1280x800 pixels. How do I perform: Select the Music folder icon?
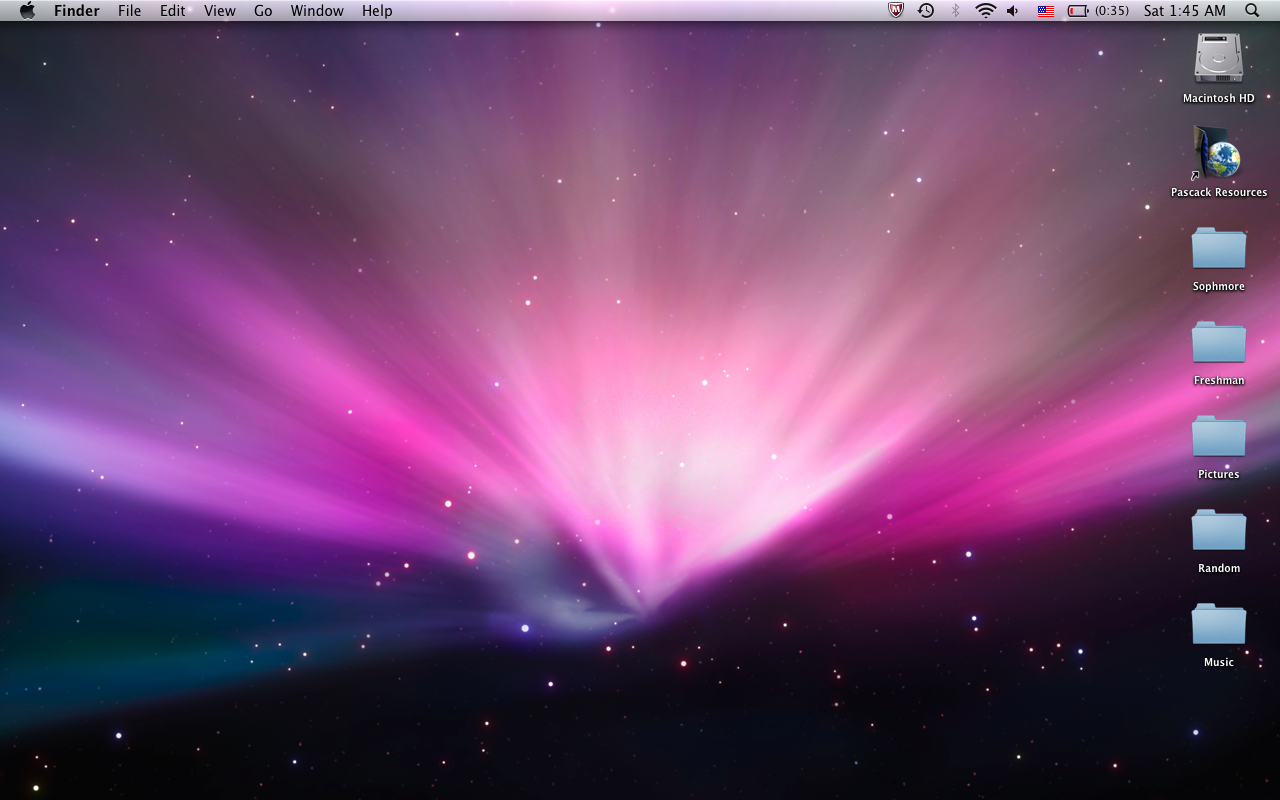pos(1219,624)
